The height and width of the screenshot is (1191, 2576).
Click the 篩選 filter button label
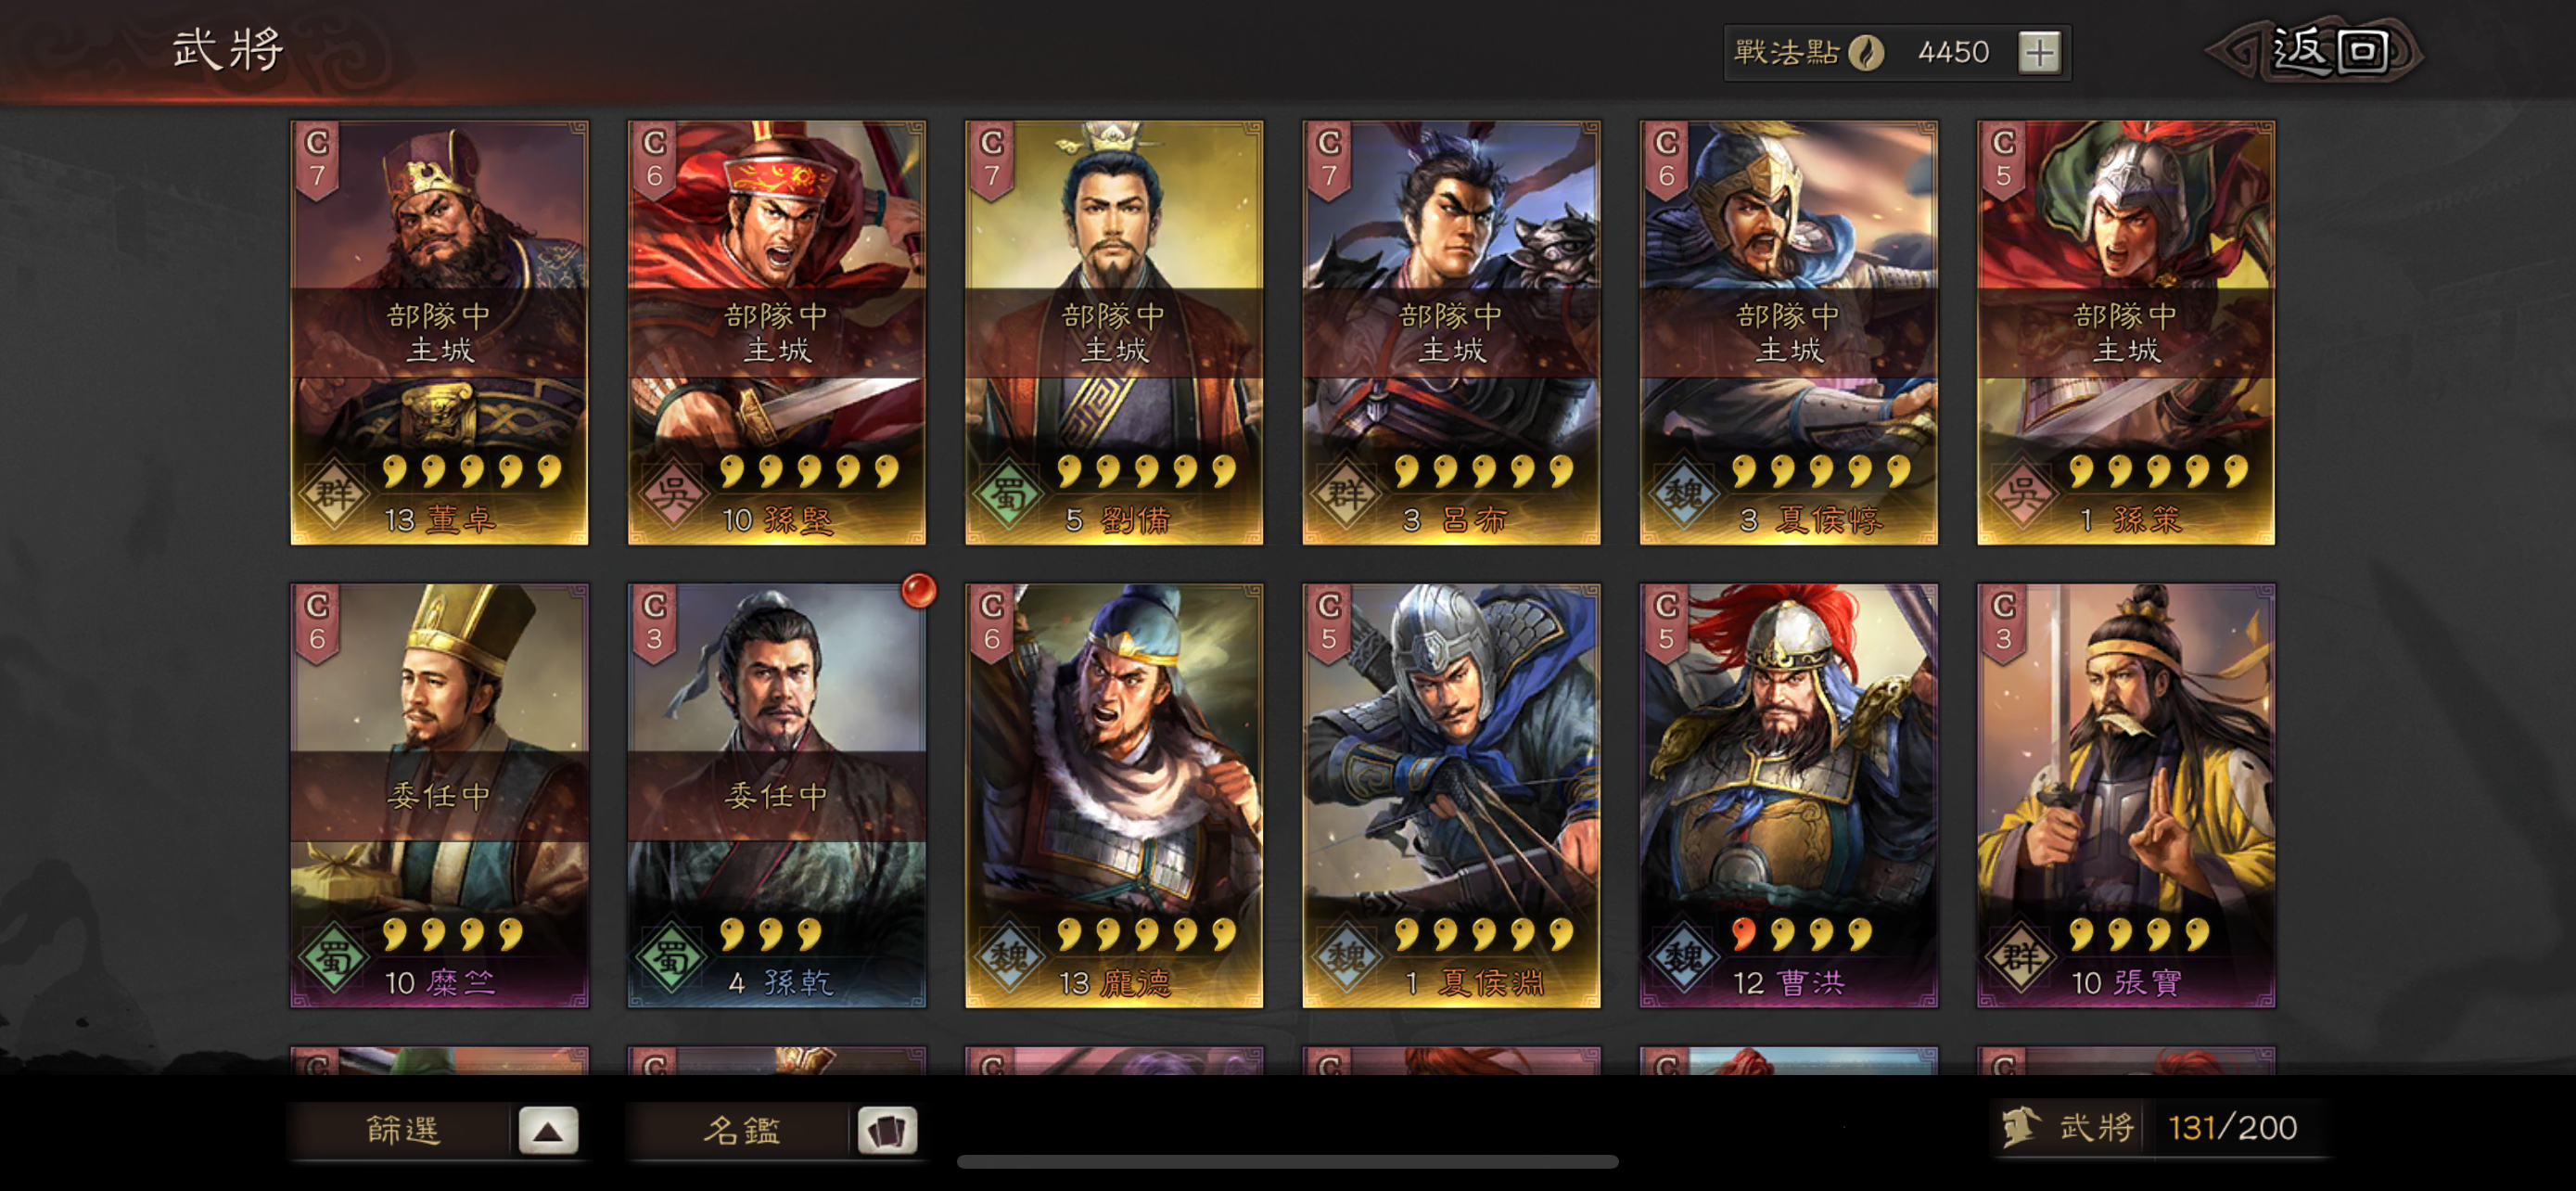402,1130
